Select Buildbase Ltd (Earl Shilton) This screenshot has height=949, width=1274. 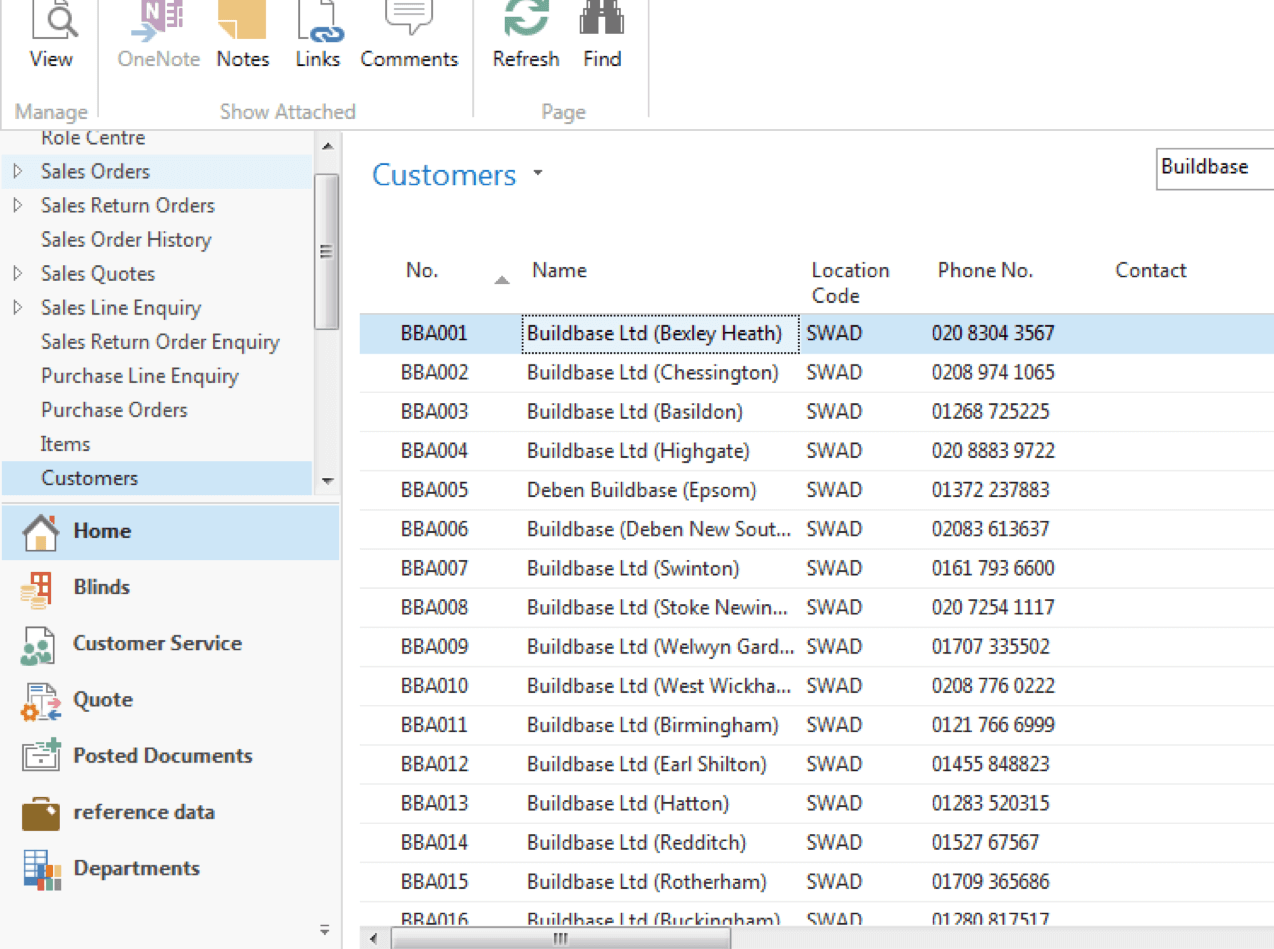646,764
